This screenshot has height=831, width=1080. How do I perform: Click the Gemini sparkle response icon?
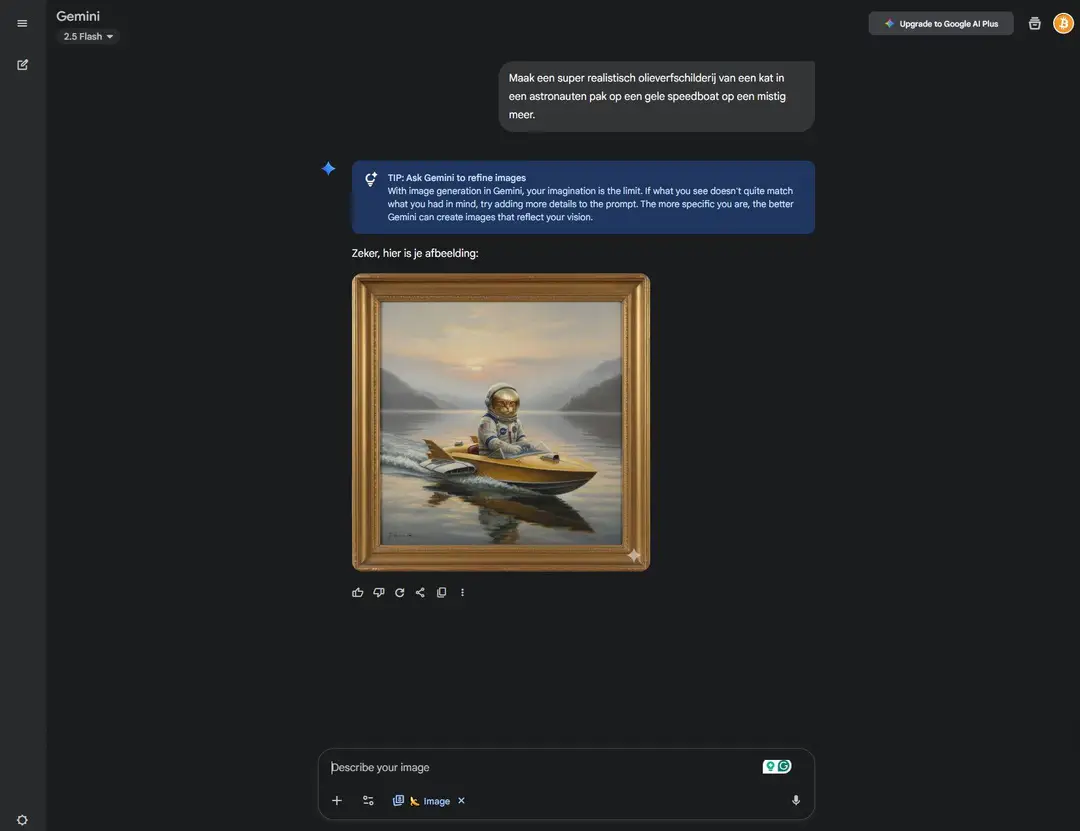(329, 168)
